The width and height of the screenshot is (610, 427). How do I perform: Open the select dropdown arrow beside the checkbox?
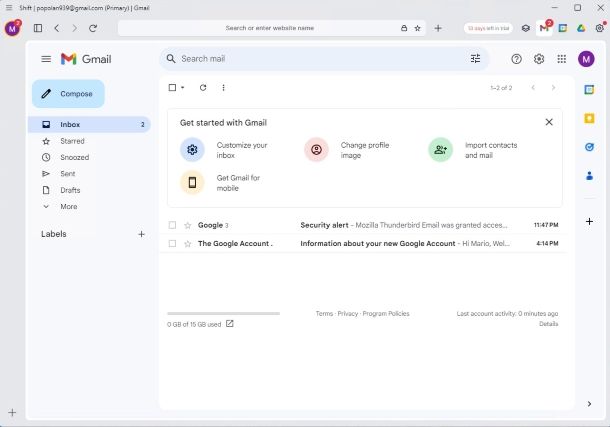click(x=182, y=88)
